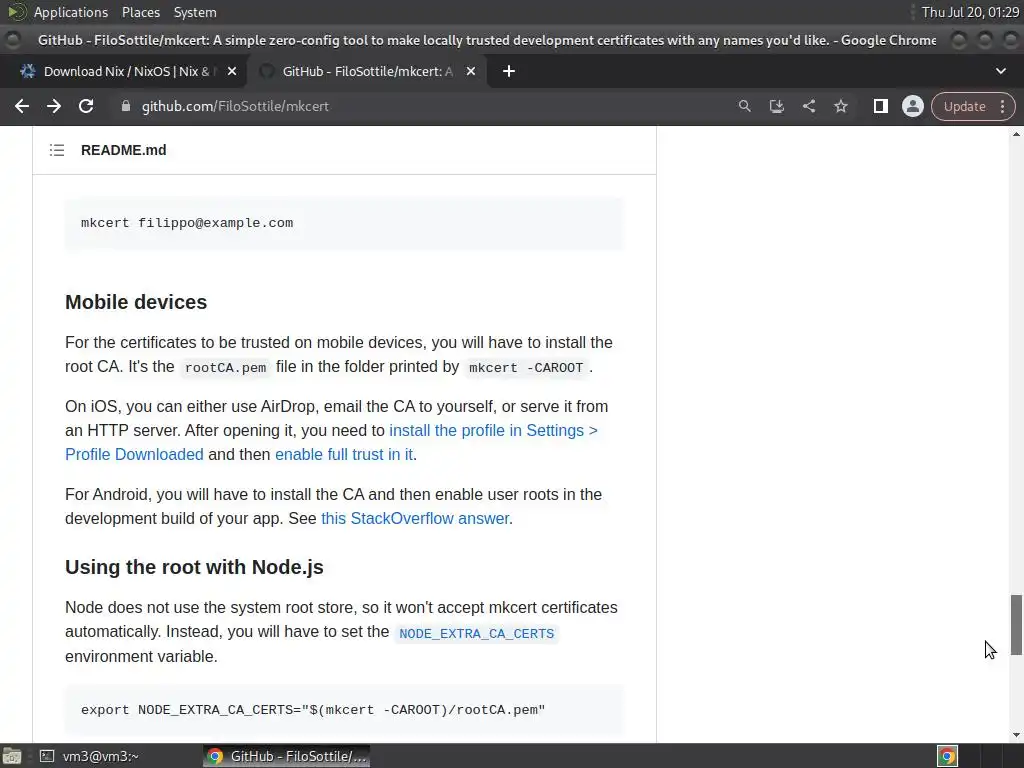
Task: Click the NODE_EXTRA_CA_CERTS code link
Action: [476, 633]
